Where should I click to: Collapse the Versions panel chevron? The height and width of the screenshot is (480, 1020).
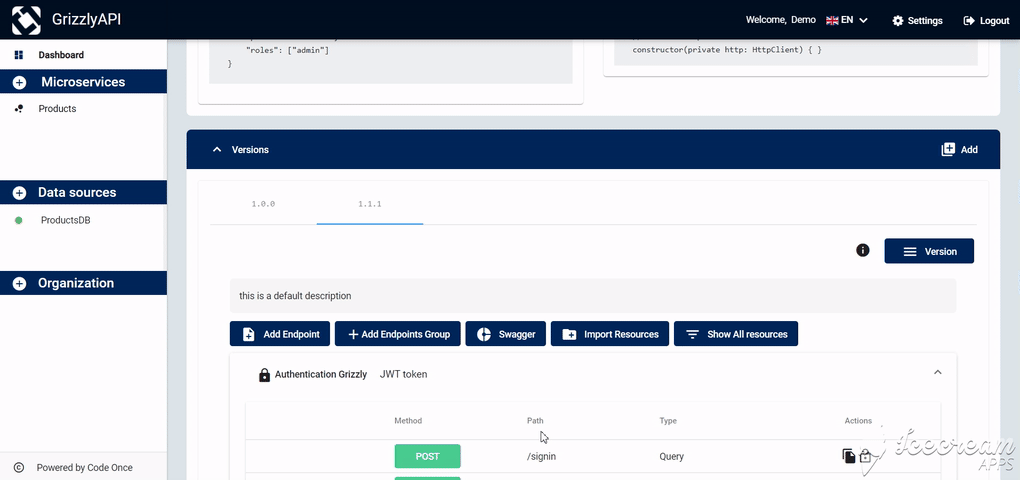217,150
